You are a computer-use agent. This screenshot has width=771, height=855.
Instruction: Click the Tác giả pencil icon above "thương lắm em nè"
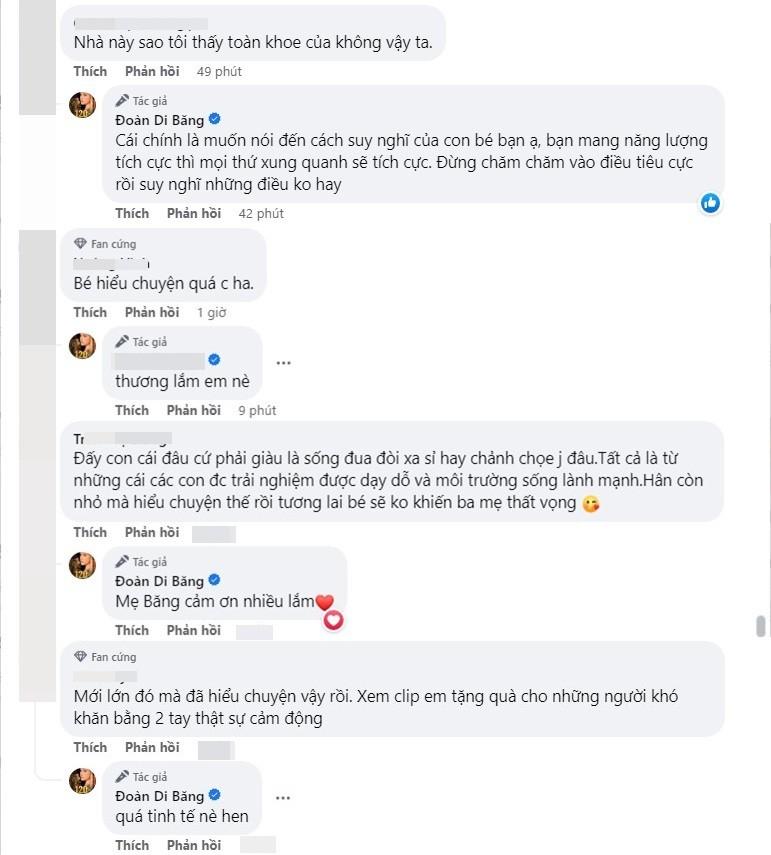122,341
